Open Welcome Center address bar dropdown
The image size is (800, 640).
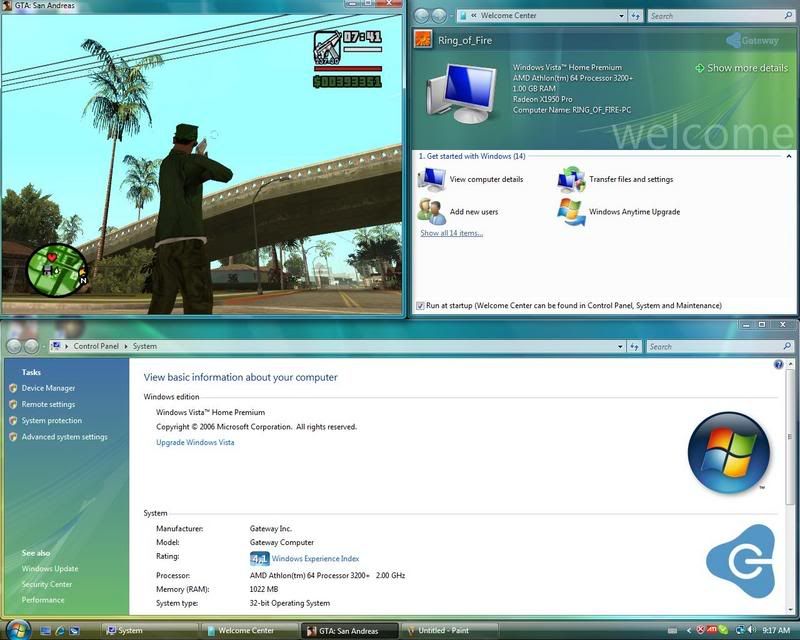pyautogui.click(x=621, y=16)
